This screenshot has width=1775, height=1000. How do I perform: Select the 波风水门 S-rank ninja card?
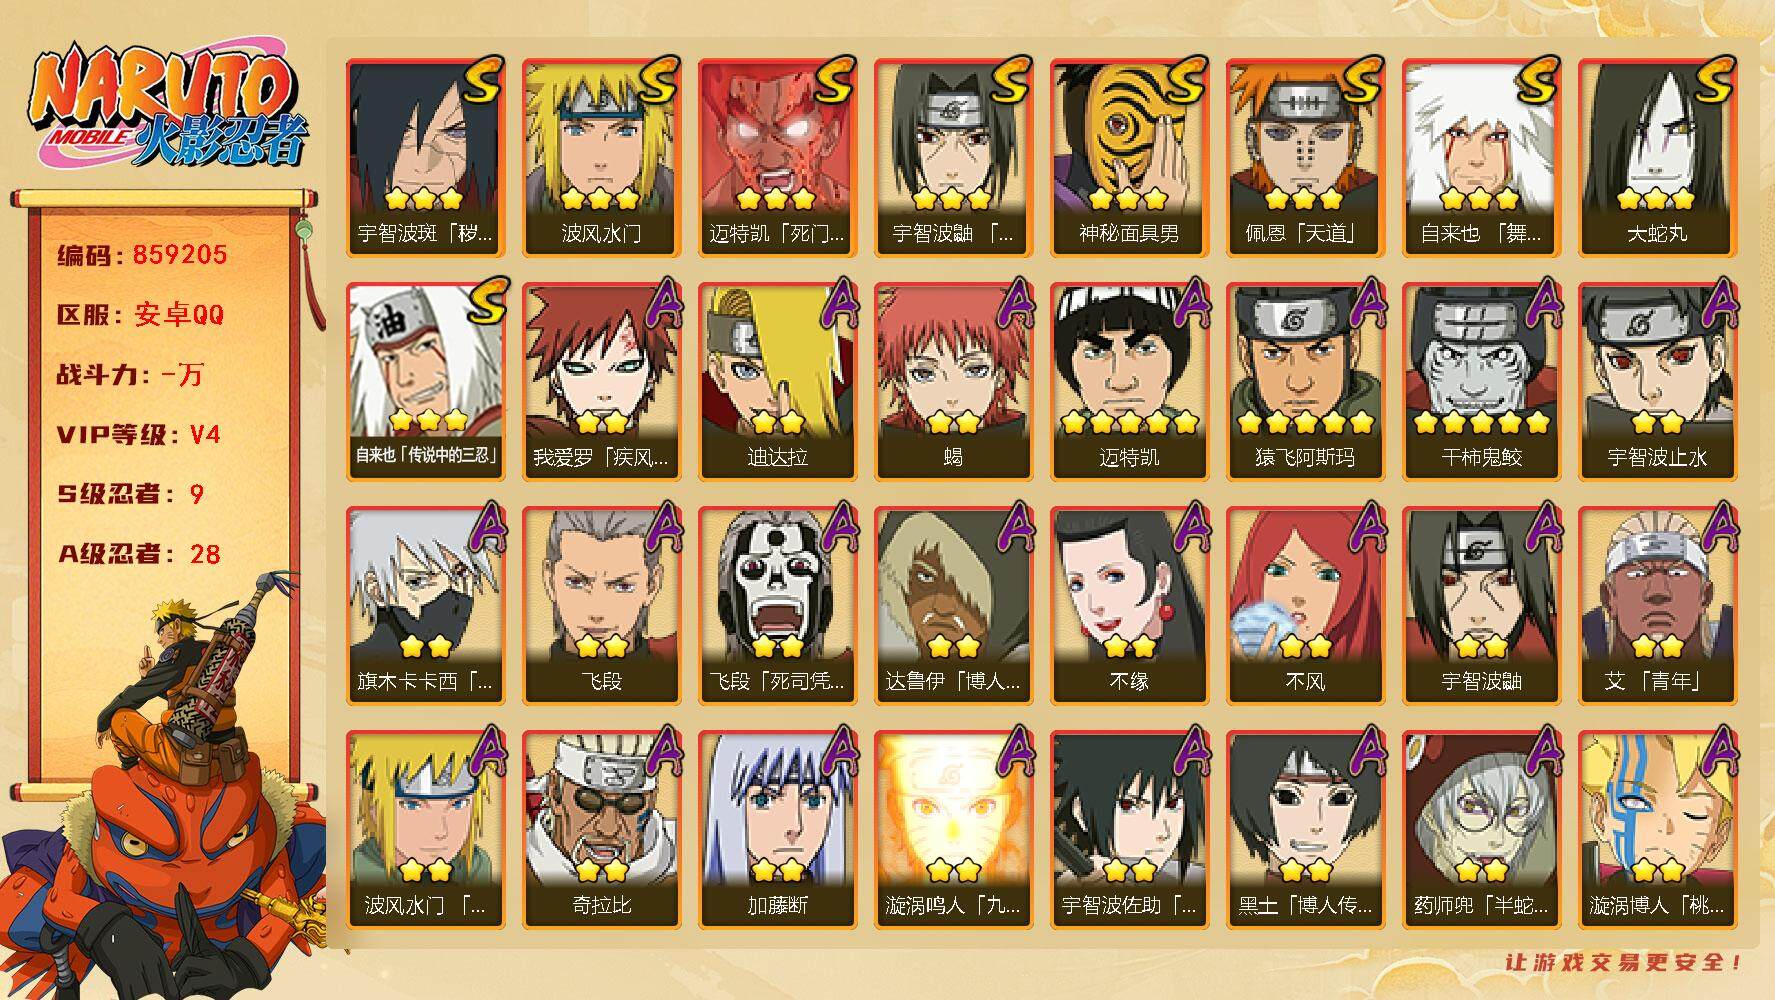point(601,158)
